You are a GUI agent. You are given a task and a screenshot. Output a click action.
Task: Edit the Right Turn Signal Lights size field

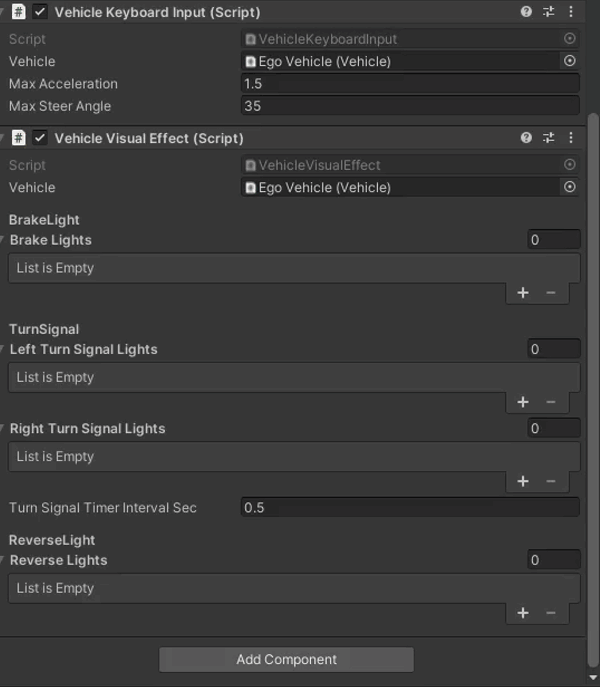[554, 428]
